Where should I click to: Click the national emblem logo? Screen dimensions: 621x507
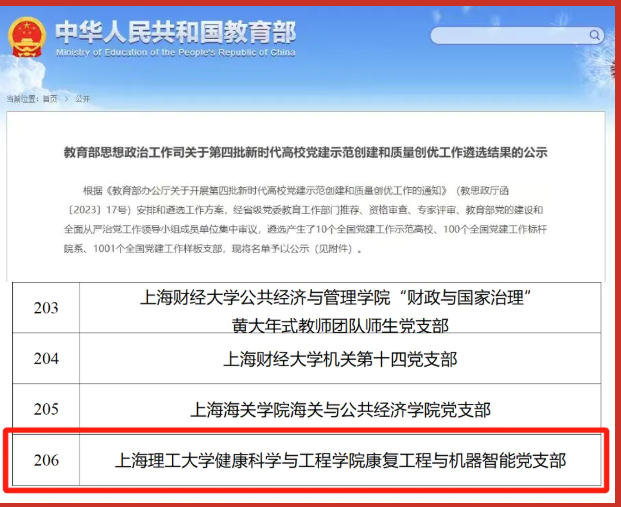tap(28, 36)
